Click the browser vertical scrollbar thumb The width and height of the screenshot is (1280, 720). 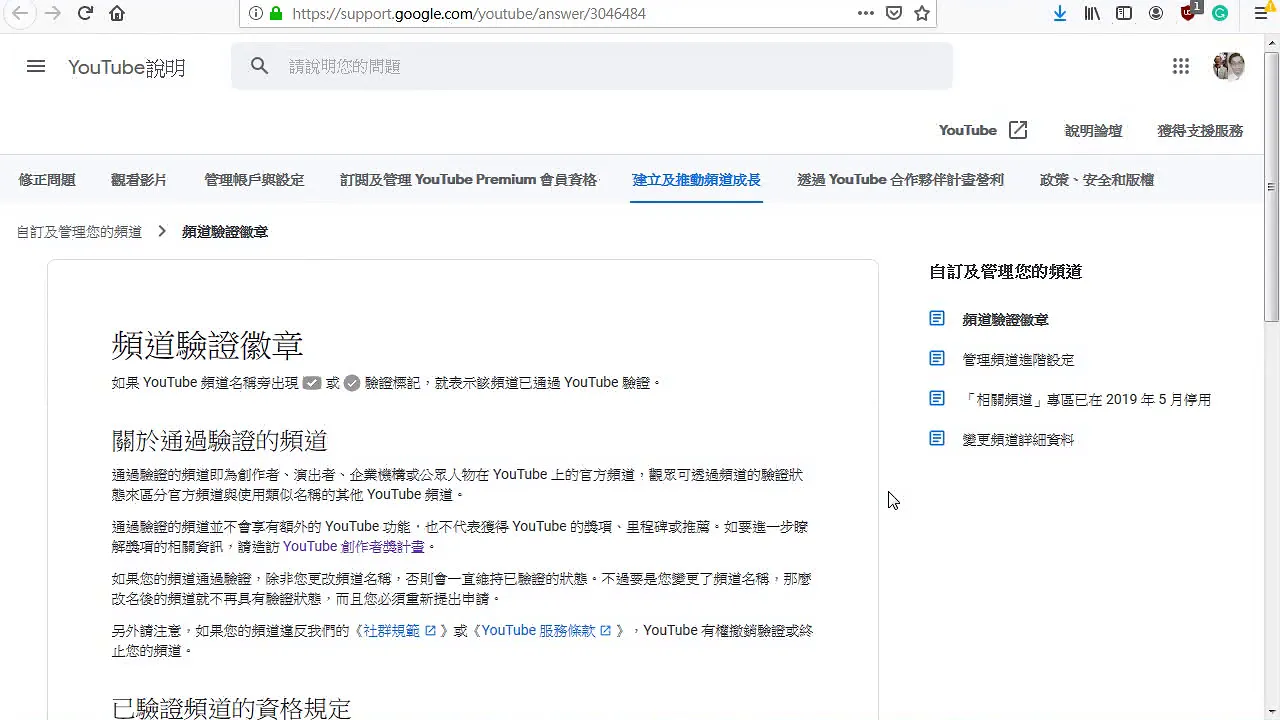point(1271,186)
